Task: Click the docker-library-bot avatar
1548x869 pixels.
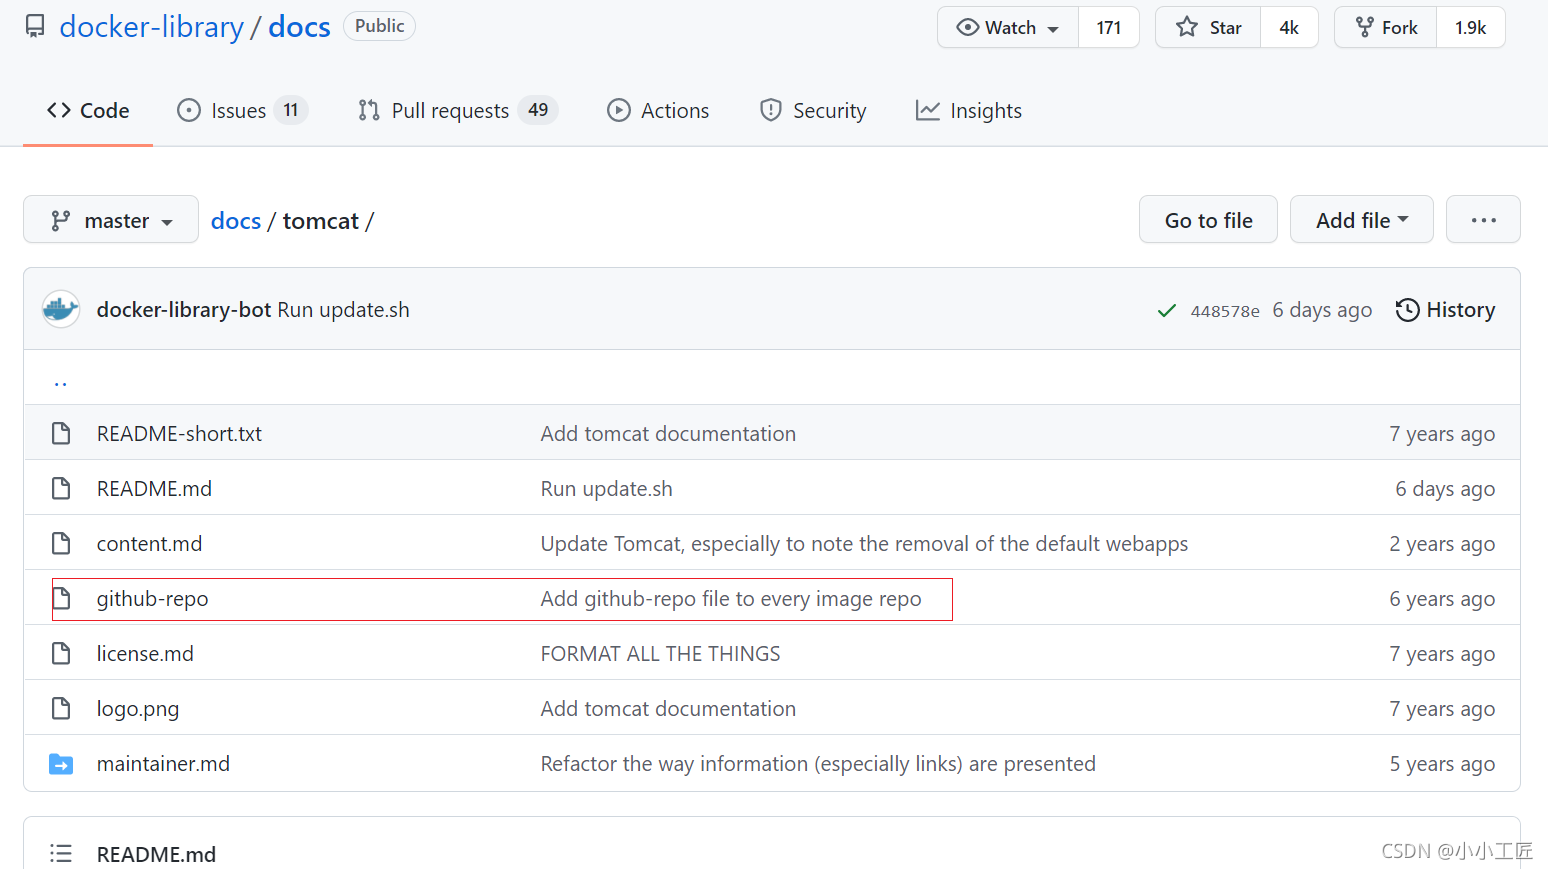Action: 60,309
